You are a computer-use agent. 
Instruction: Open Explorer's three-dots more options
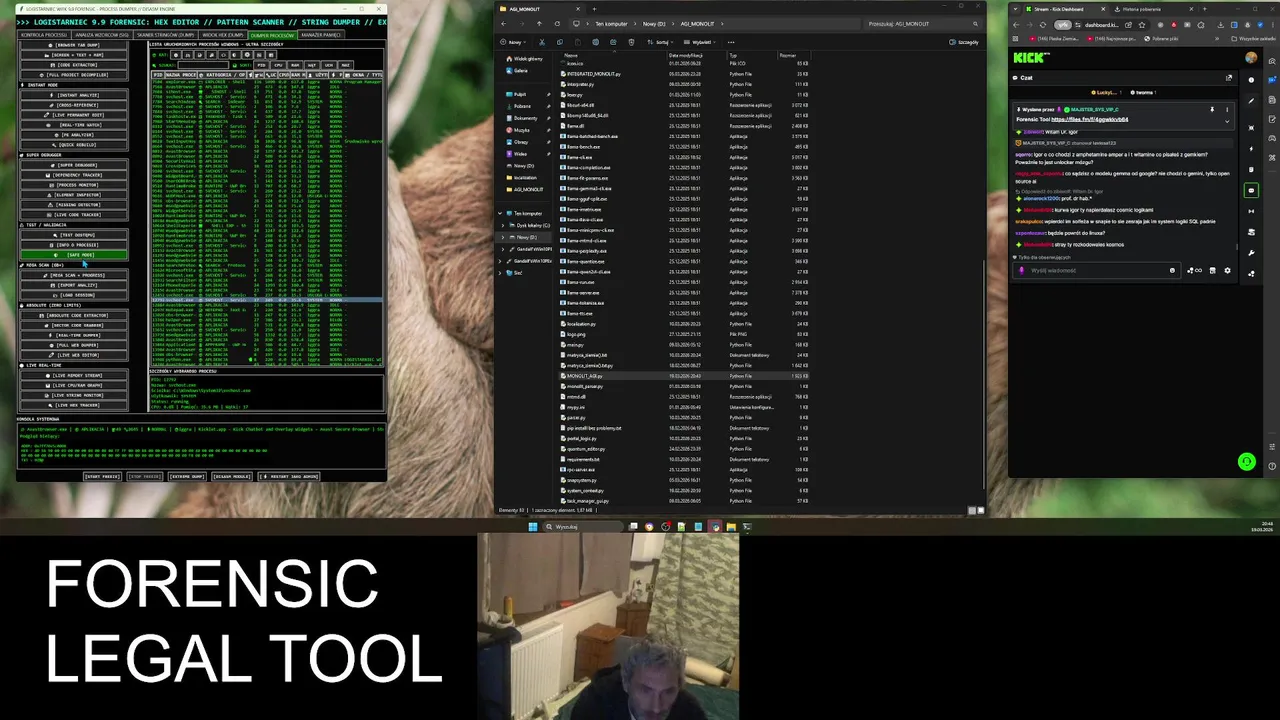tap(731, 42)
